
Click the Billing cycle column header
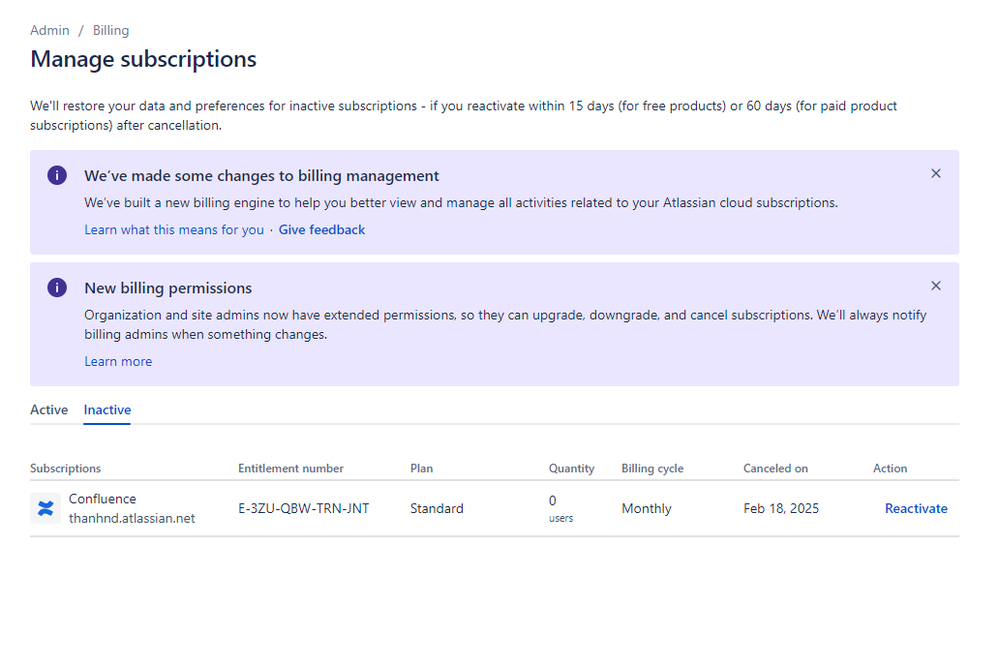click(x=652, y=468)
